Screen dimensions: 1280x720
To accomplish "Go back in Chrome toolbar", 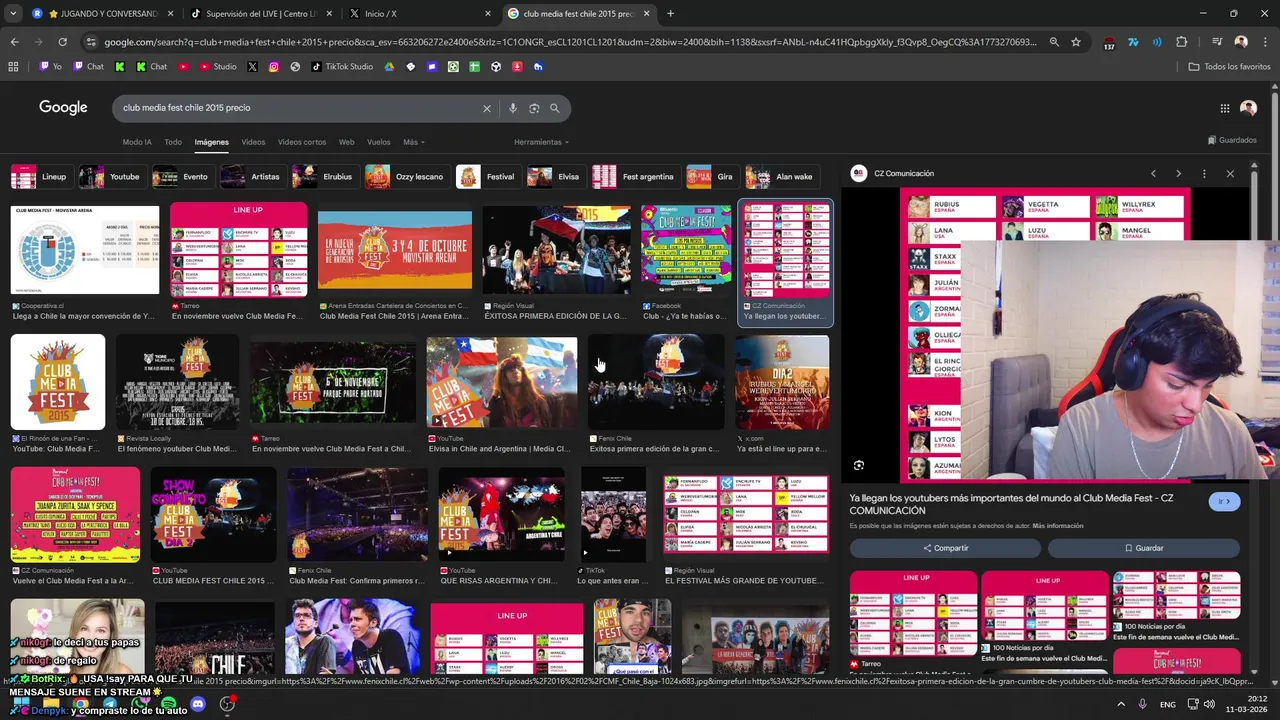I will [14, 42].
